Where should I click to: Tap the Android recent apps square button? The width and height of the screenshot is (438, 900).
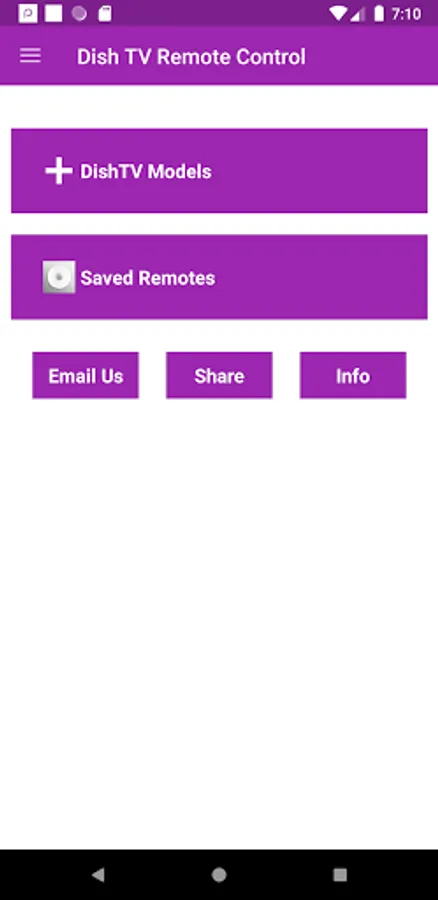click(x=340, y=874)
